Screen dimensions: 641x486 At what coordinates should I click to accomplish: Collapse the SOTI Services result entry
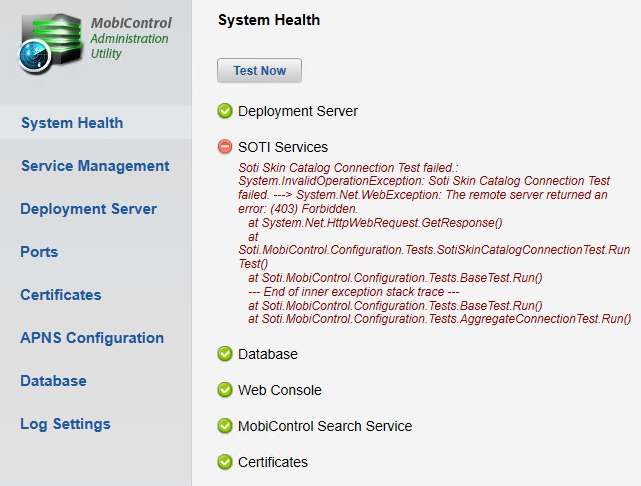(283, 147)
